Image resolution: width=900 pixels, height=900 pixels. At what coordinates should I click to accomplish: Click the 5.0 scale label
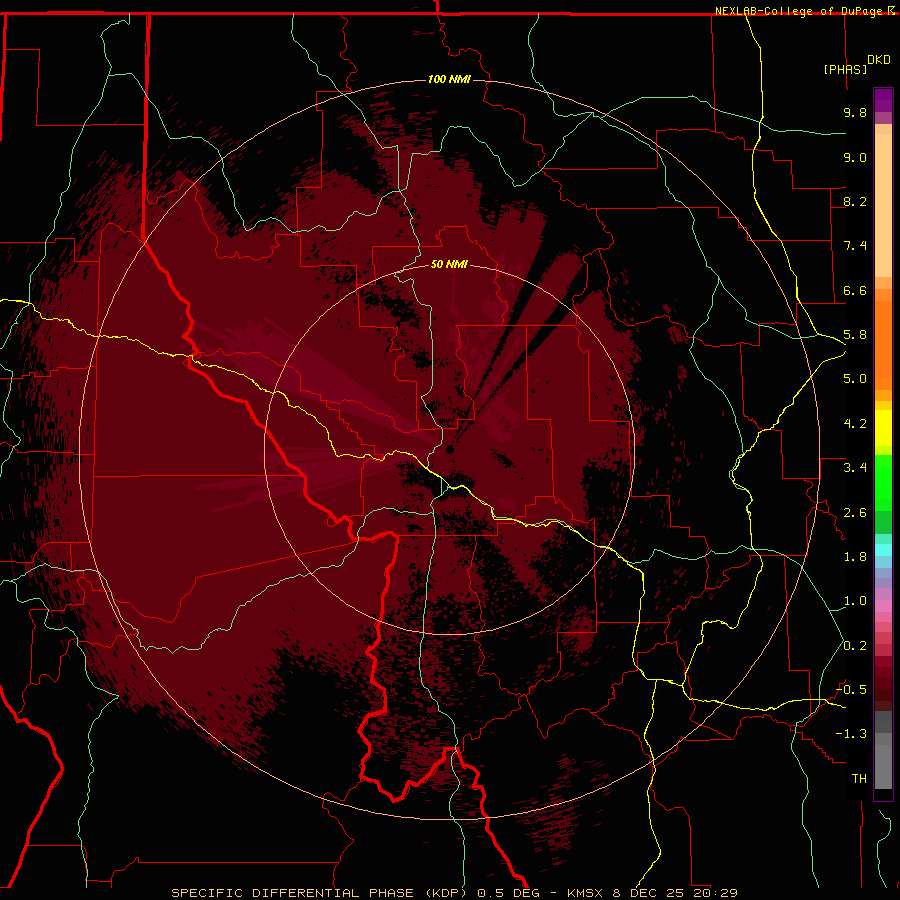coord(855,379)
